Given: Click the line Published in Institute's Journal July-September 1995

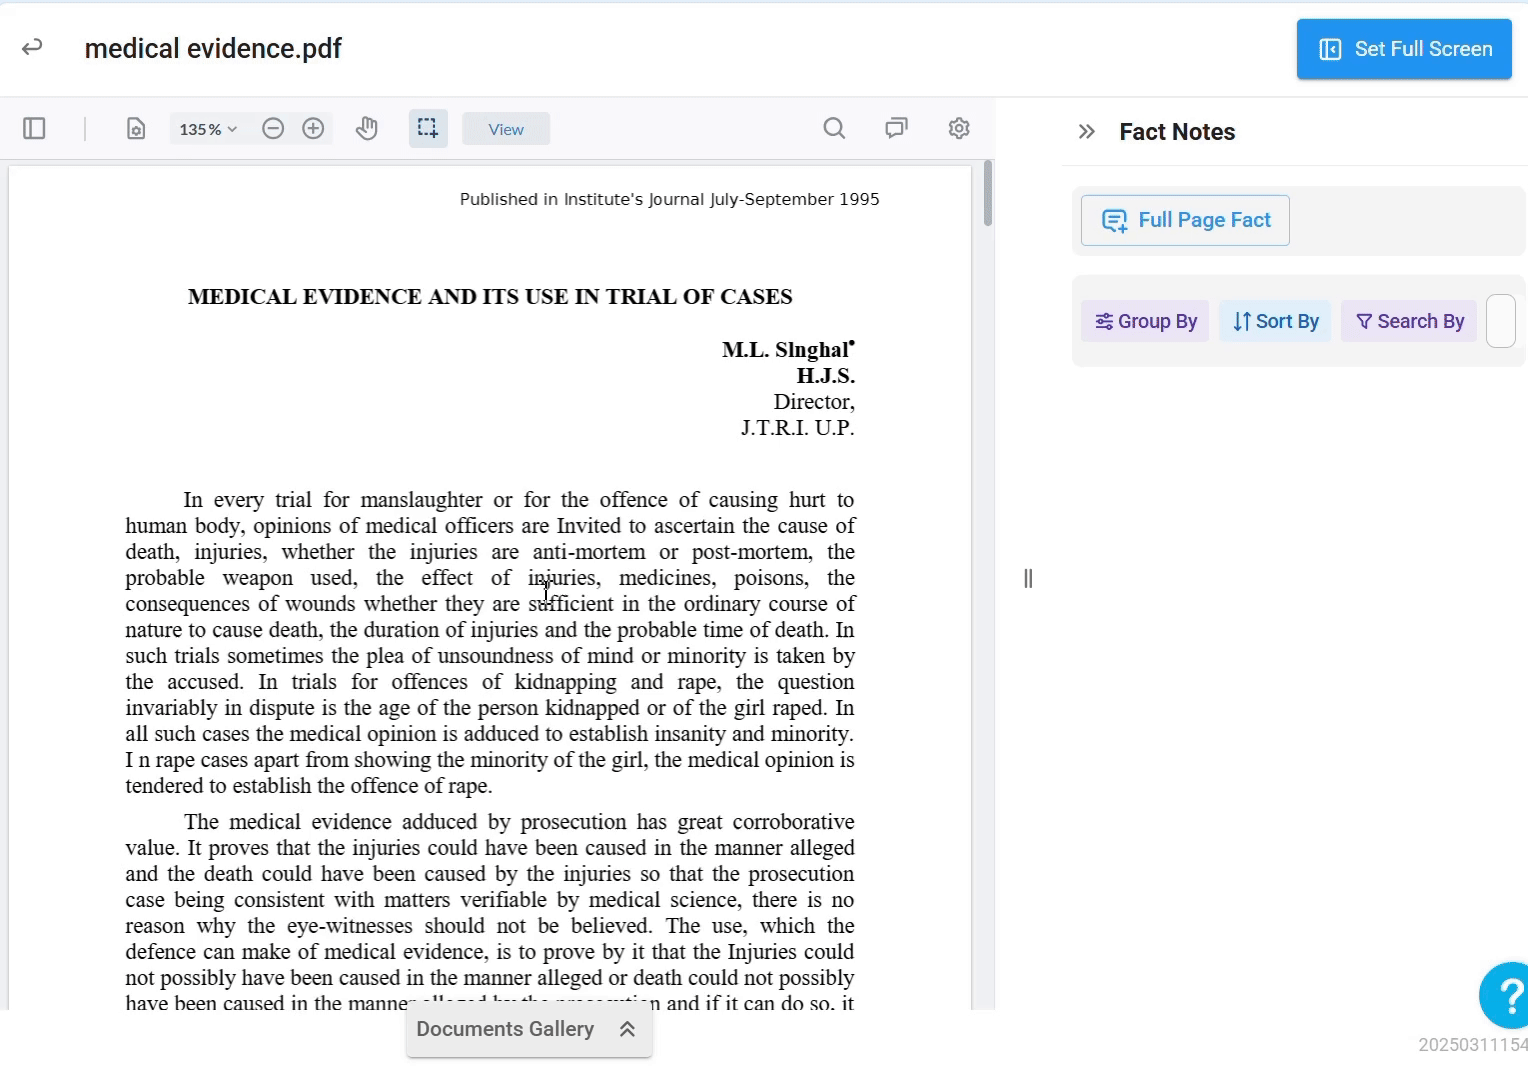Looking at the screenshot, I should tap(669, 199).
